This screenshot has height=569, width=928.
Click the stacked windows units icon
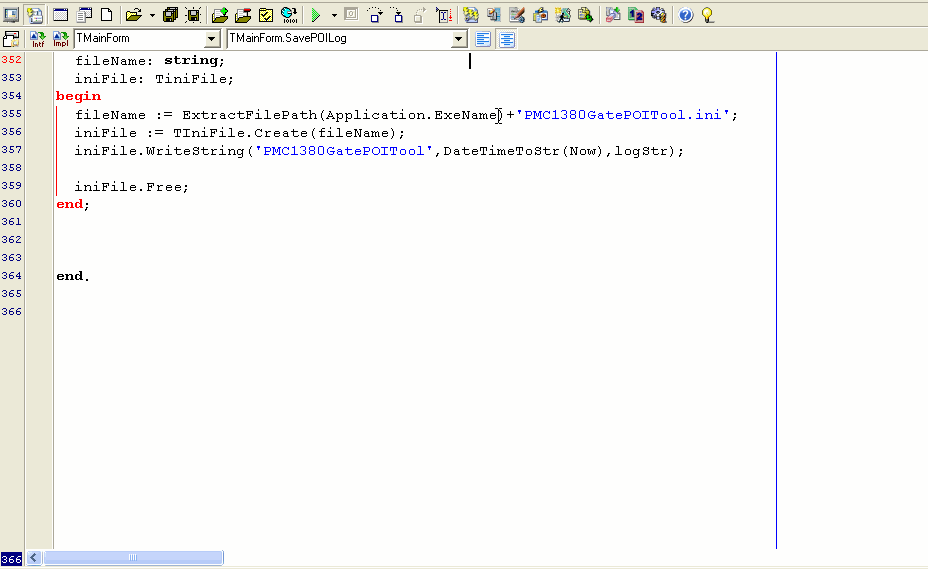(x=84, y=15)
